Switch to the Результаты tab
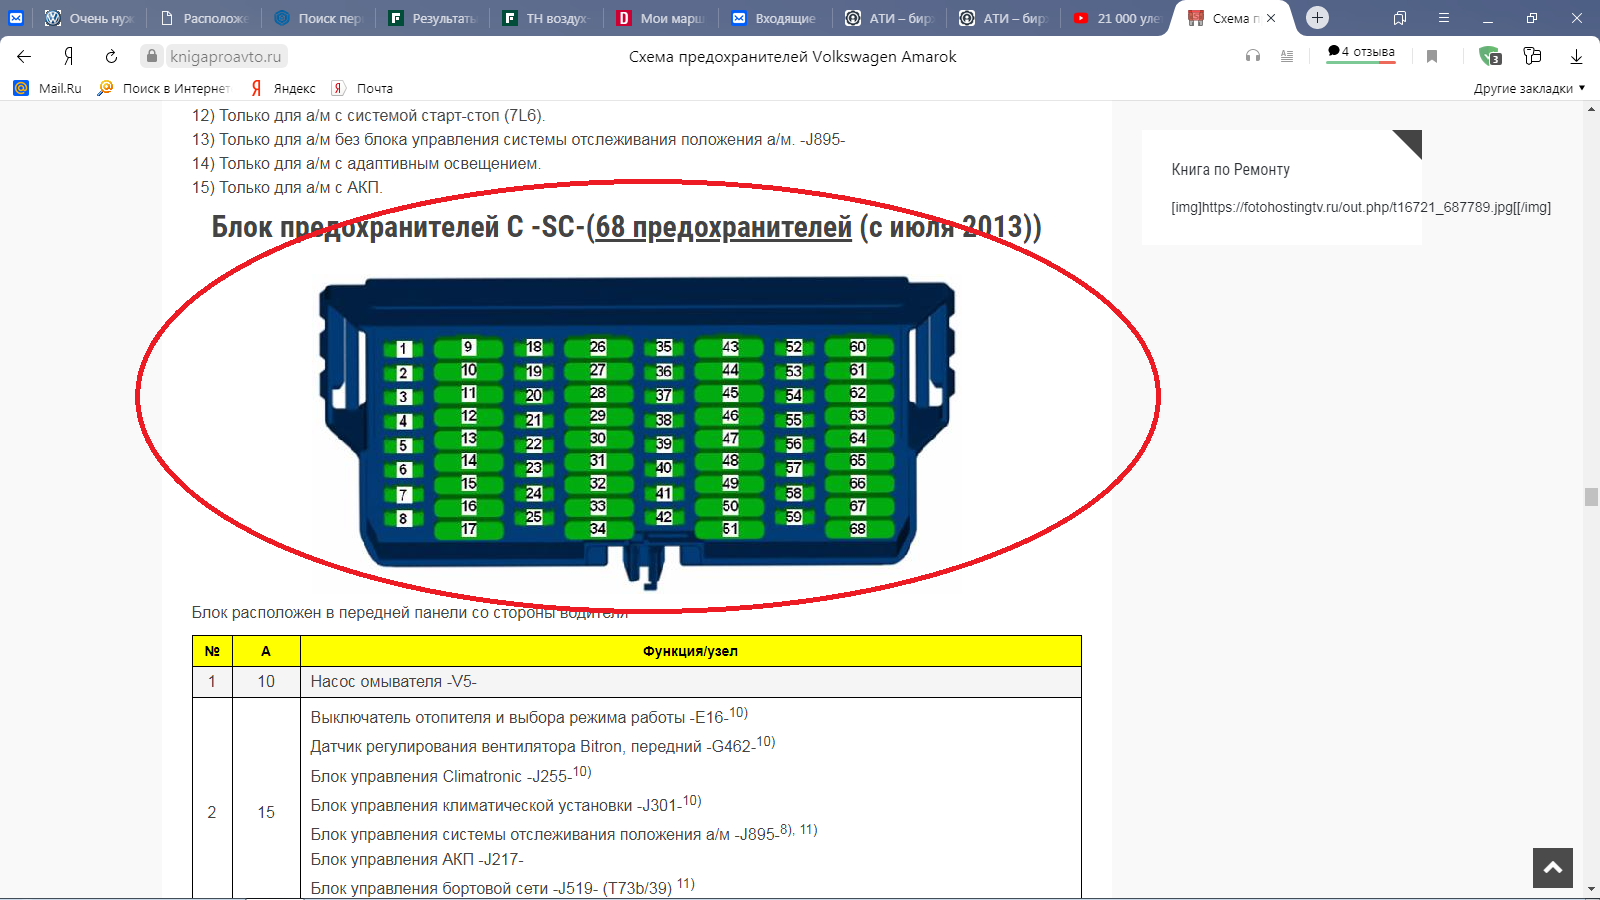The width and height of the screenshot is (1600, 900). pos(432,18)
